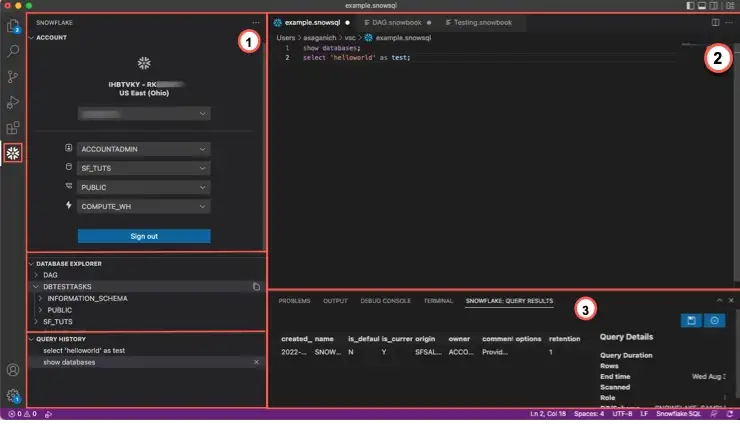Click the no ports forwarded status icon
740x429 pixels.
point(48,414)
